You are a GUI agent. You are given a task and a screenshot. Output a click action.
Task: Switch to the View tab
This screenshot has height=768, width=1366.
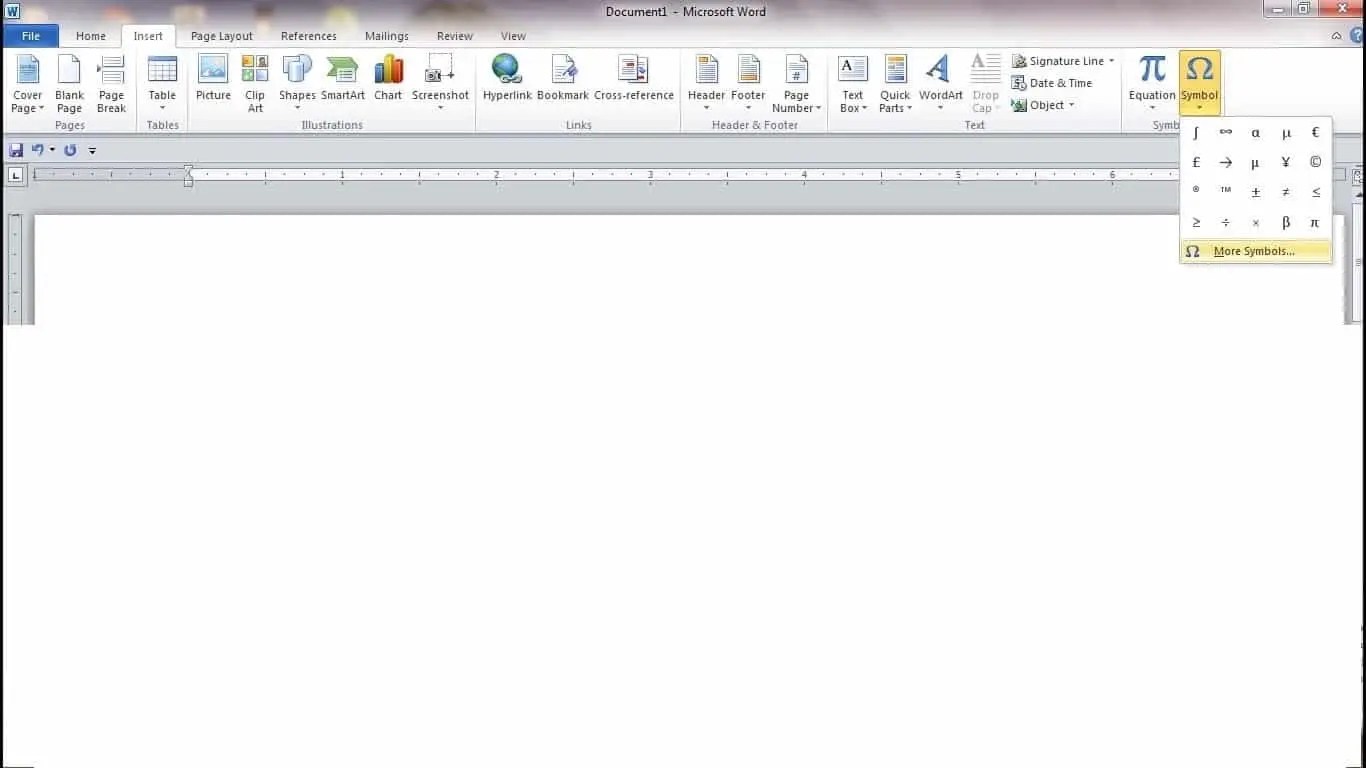click(x=513, y=36)
